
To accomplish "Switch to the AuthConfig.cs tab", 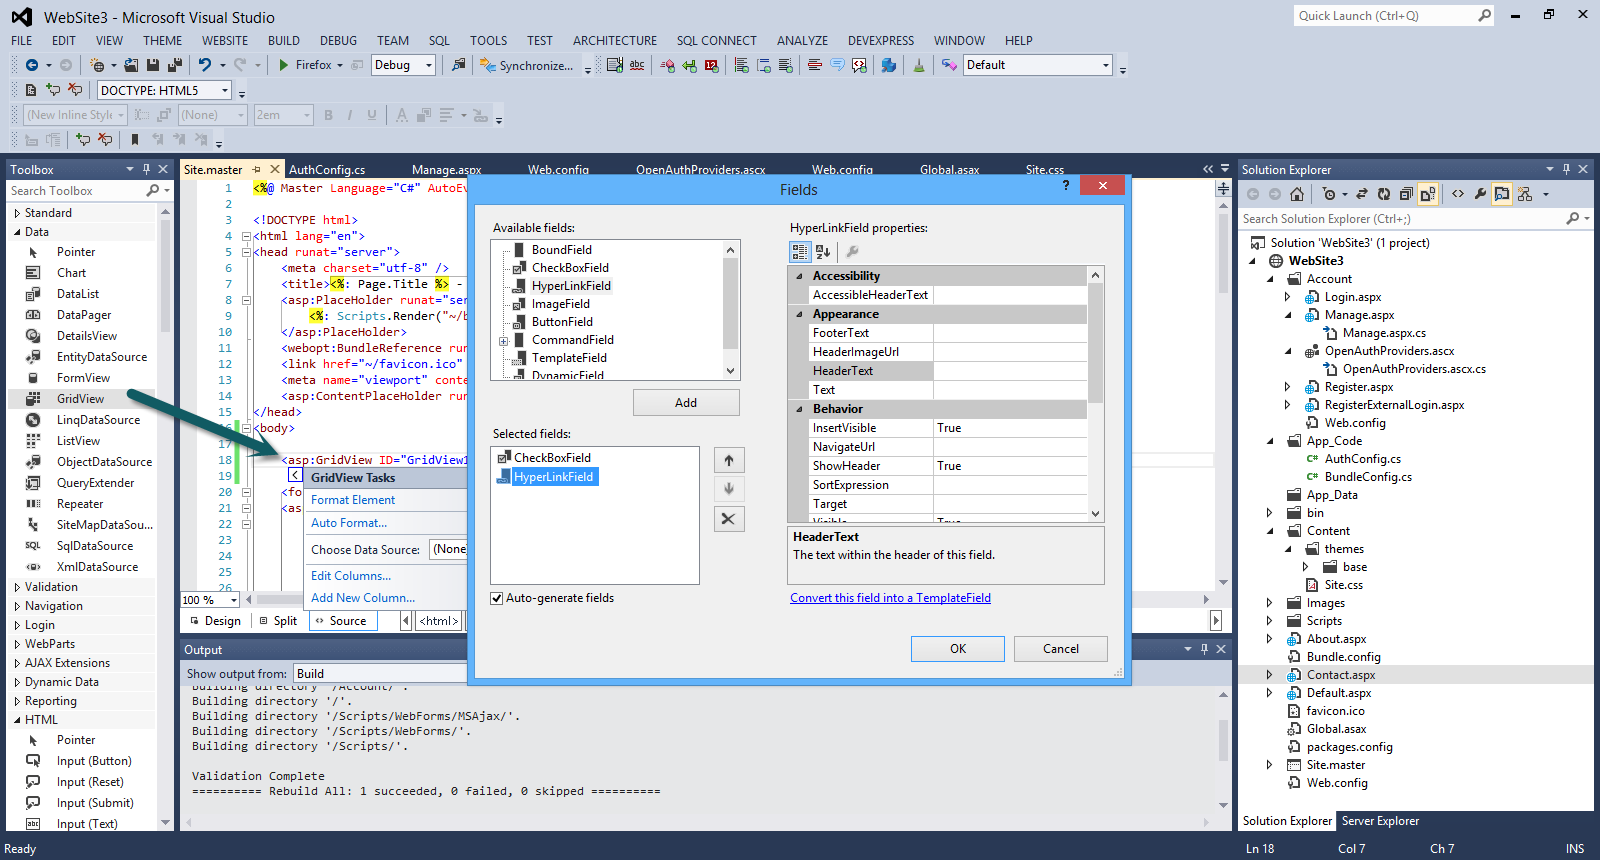I will (327, 170).
